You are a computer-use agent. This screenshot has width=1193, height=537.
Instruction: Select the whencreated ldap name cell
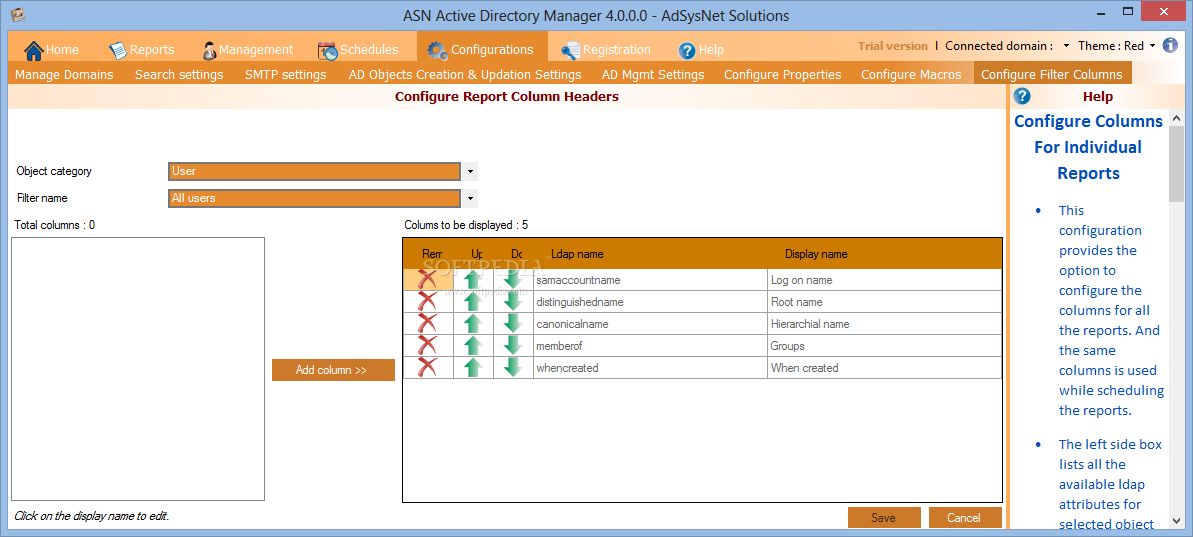point(651,367)
